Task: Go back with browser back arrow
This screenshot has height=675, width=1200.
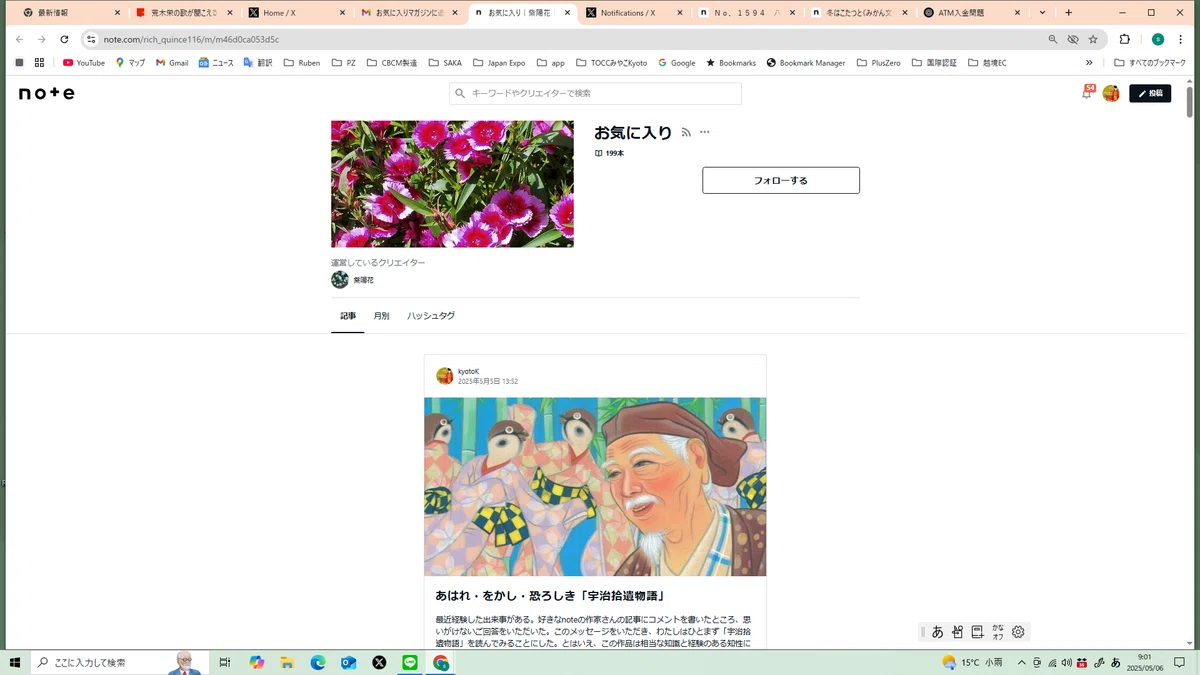Action: [x=19, y=39]
